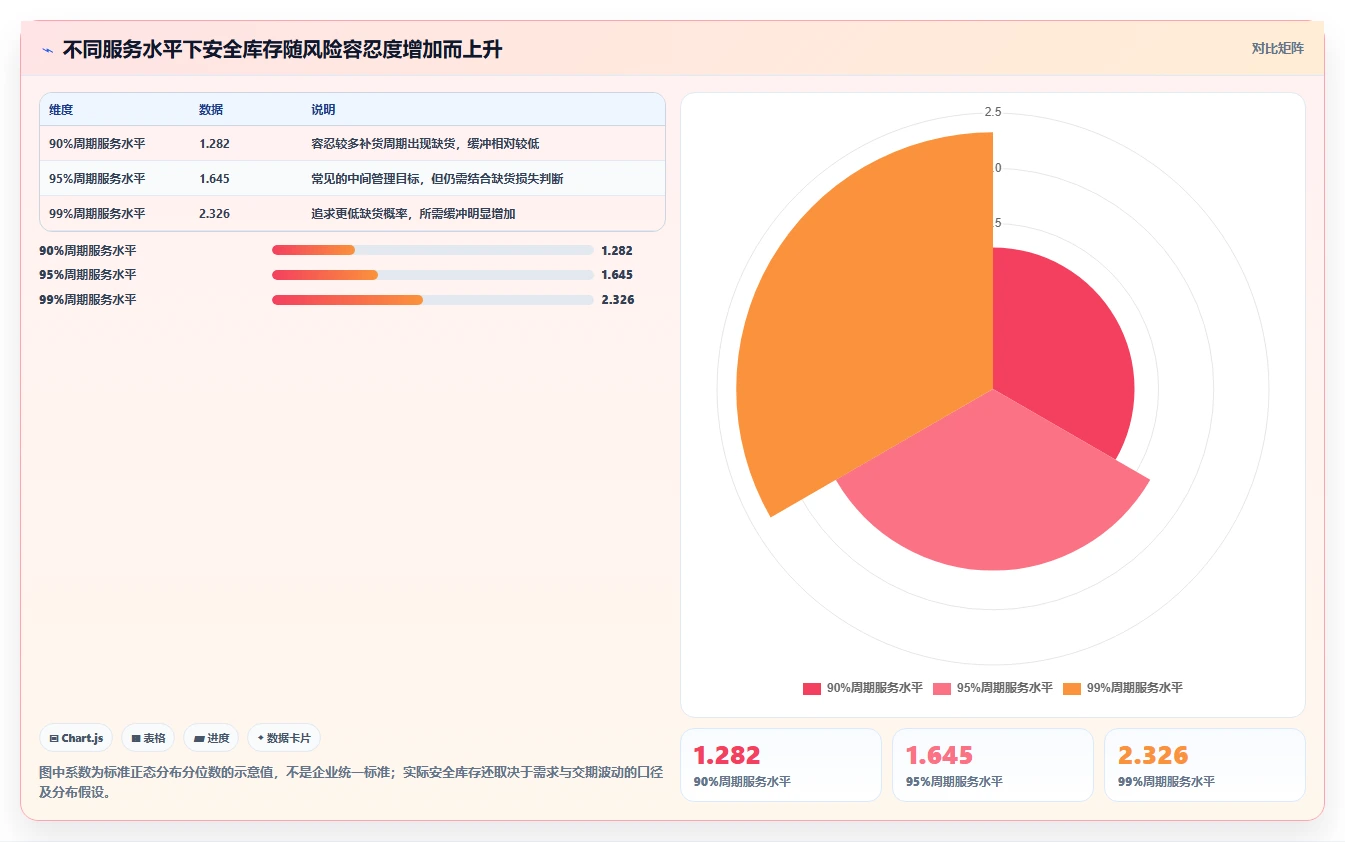This screenshot has width=1345, height=842.
Task: Click progress row label 95%周期服务水平
Action: pyautogui.click(x=88, y=274)
